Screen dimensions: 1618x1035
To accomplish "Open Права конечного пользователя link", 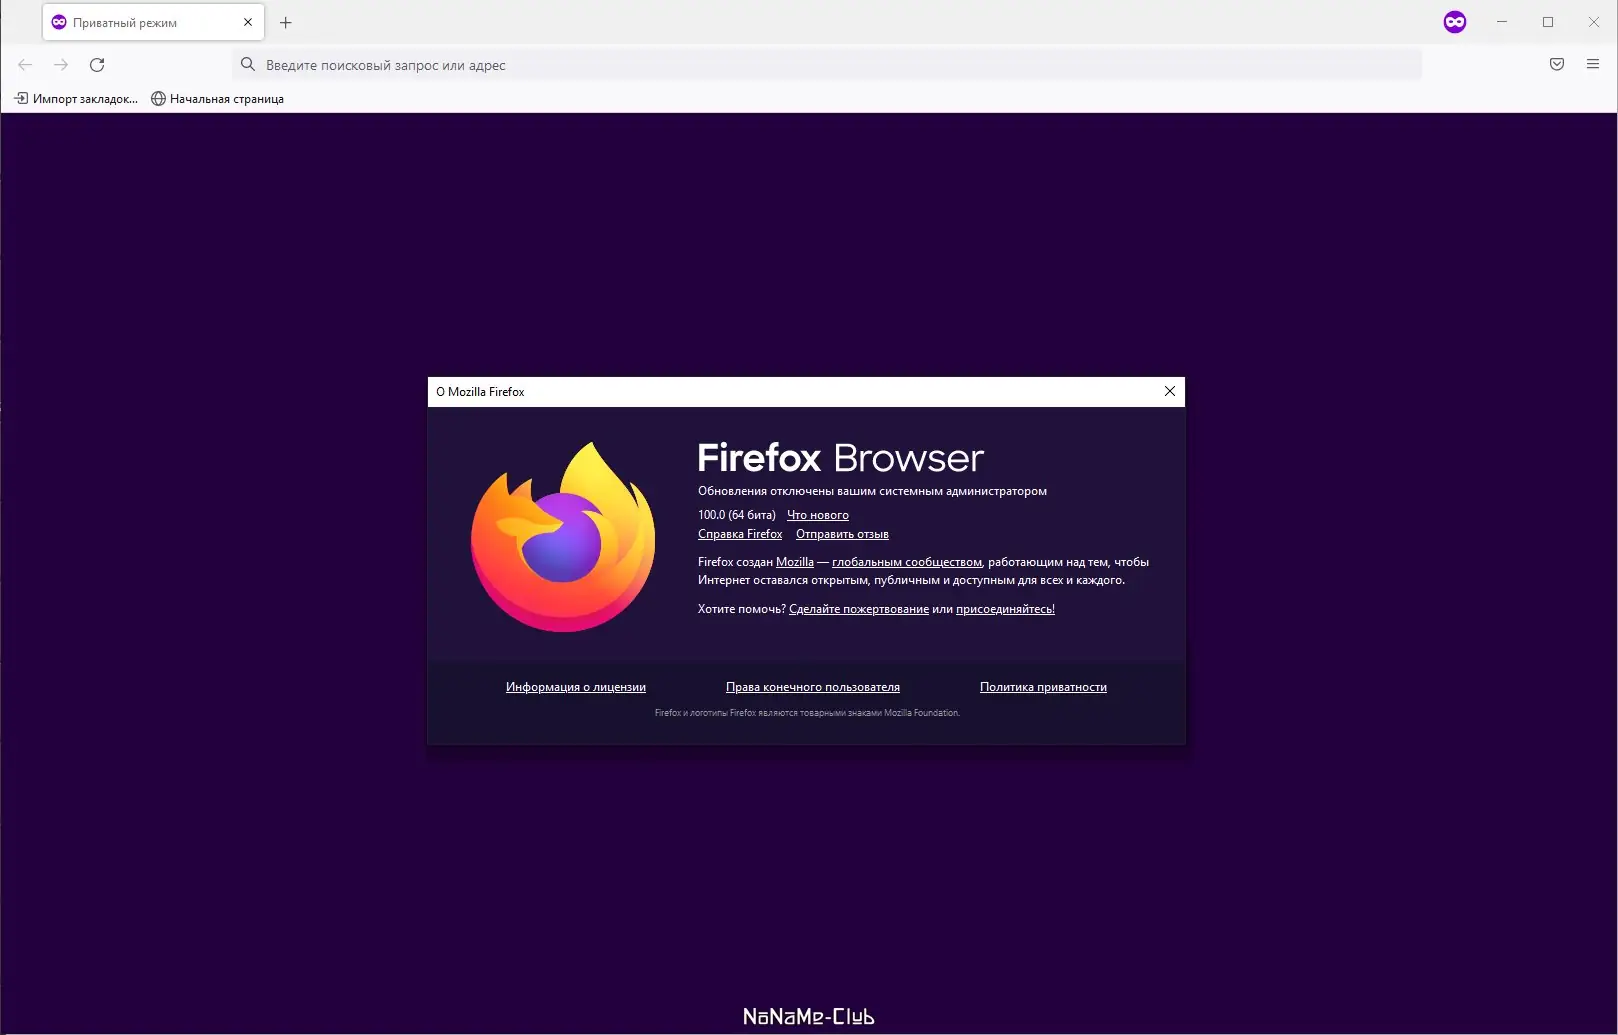I will 813,687.
